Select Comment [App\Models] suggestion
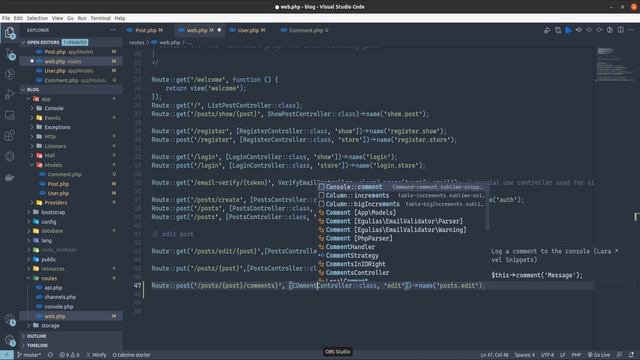 tap(402, 213)
